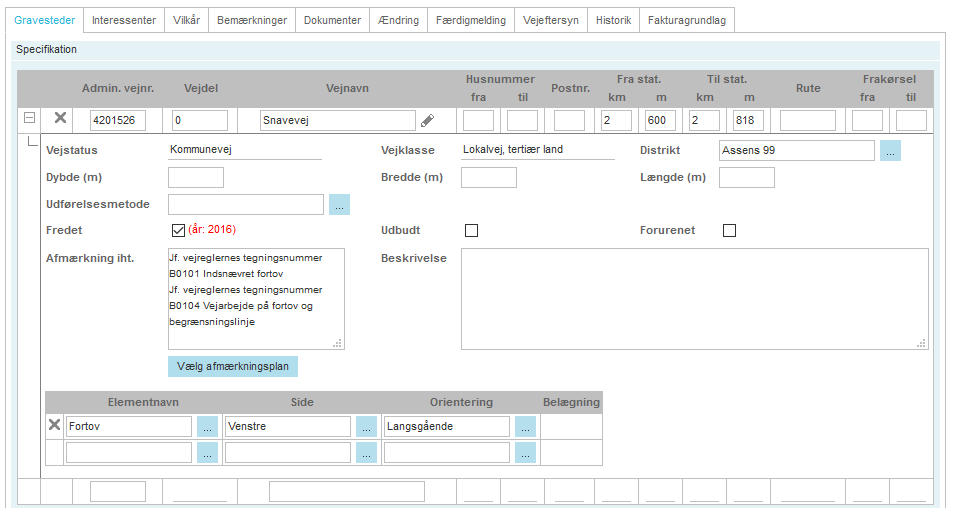
Task: Open the Distrikt lookup button
Action: click(890, 150)
